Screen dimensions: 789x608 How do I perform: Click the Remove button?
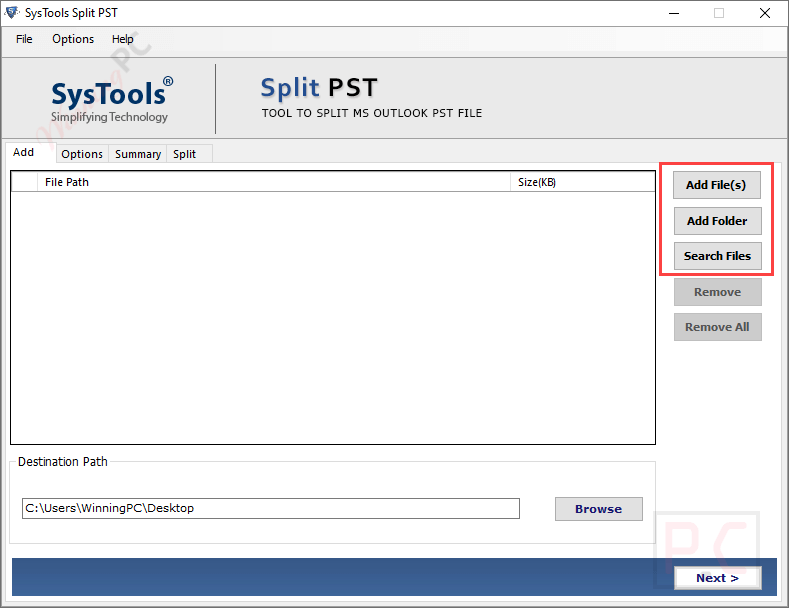(718, 292)
